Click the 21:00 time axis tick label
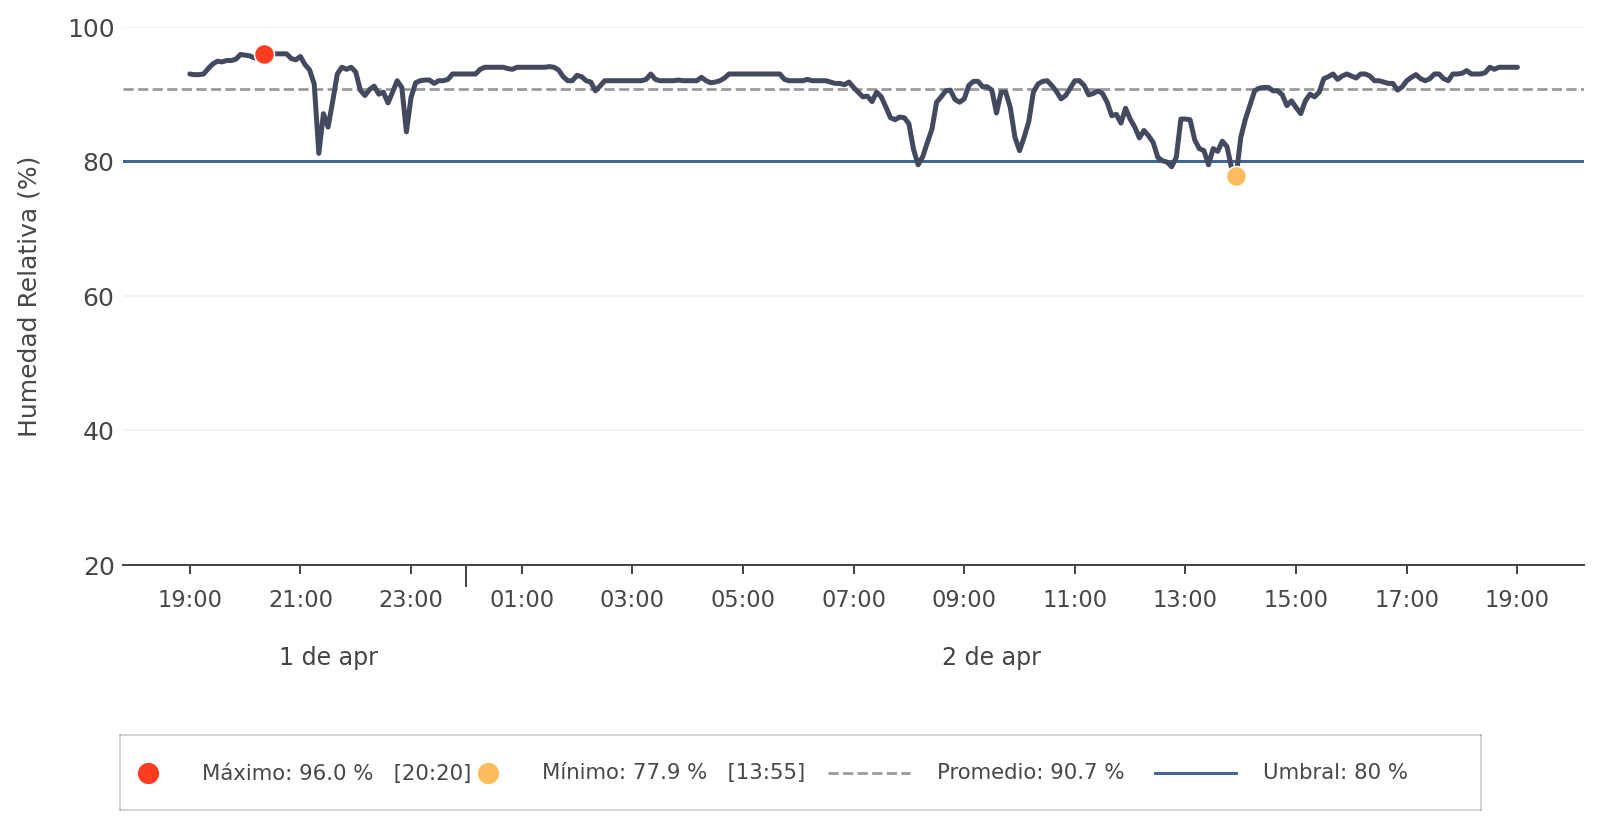 pyautogui.click(x=300, y=600)
